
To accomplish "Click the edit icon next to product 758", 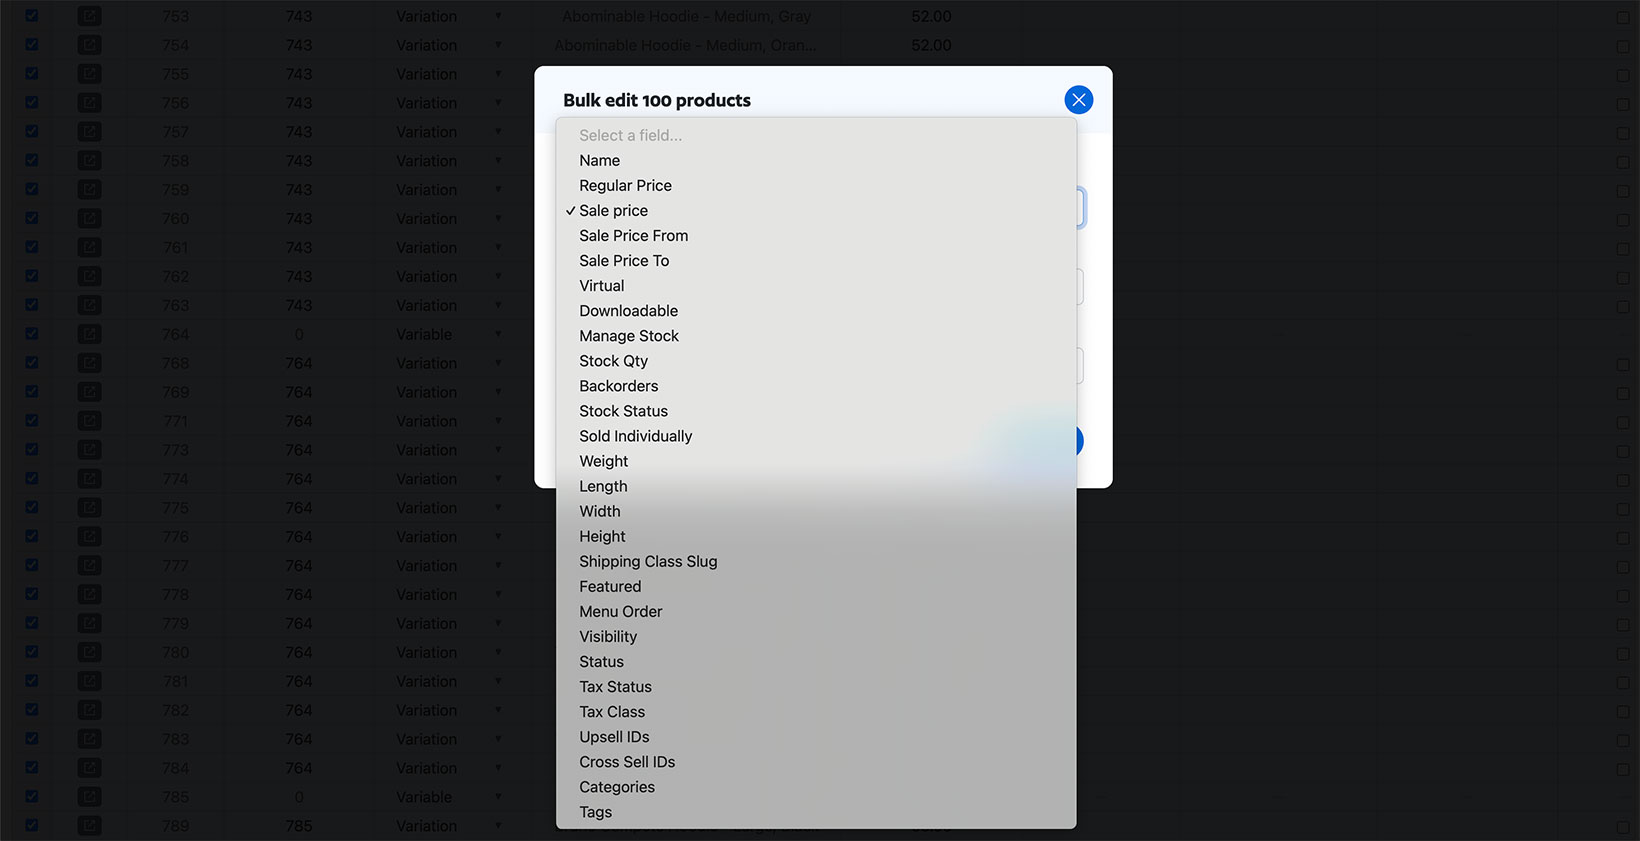I will point(89,160).
